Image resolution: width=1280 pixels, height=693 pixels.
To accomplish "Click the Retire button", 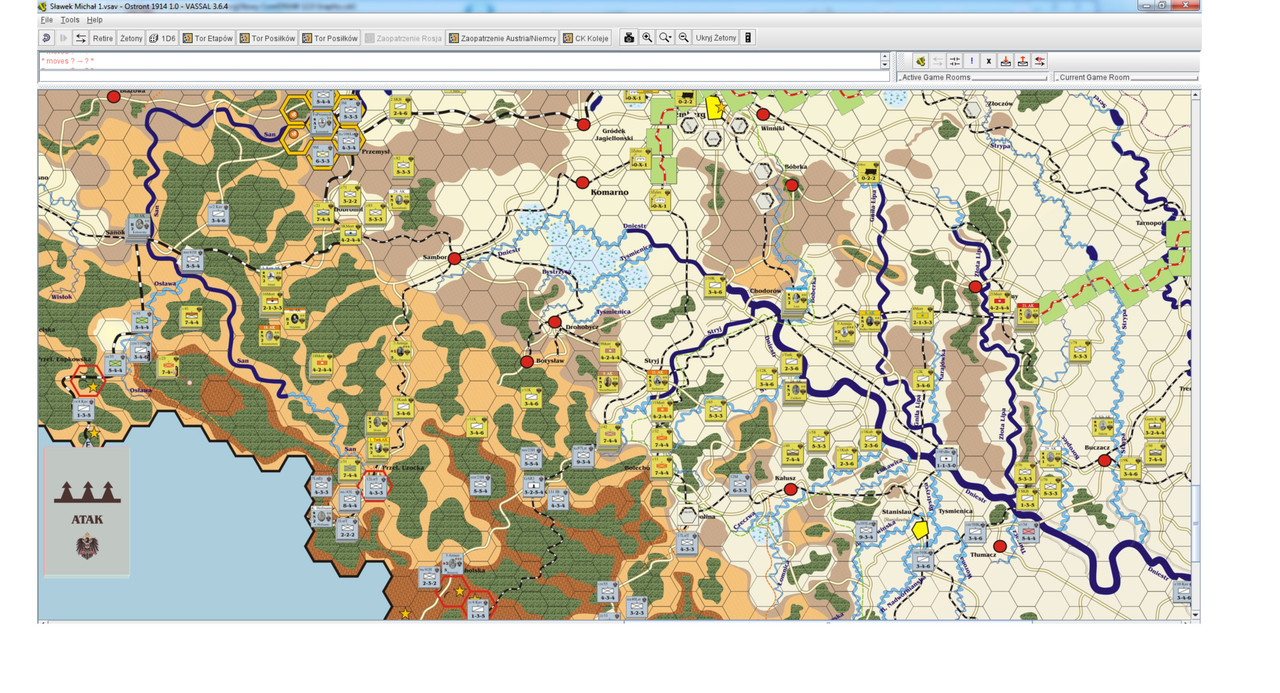I will 103,38.
